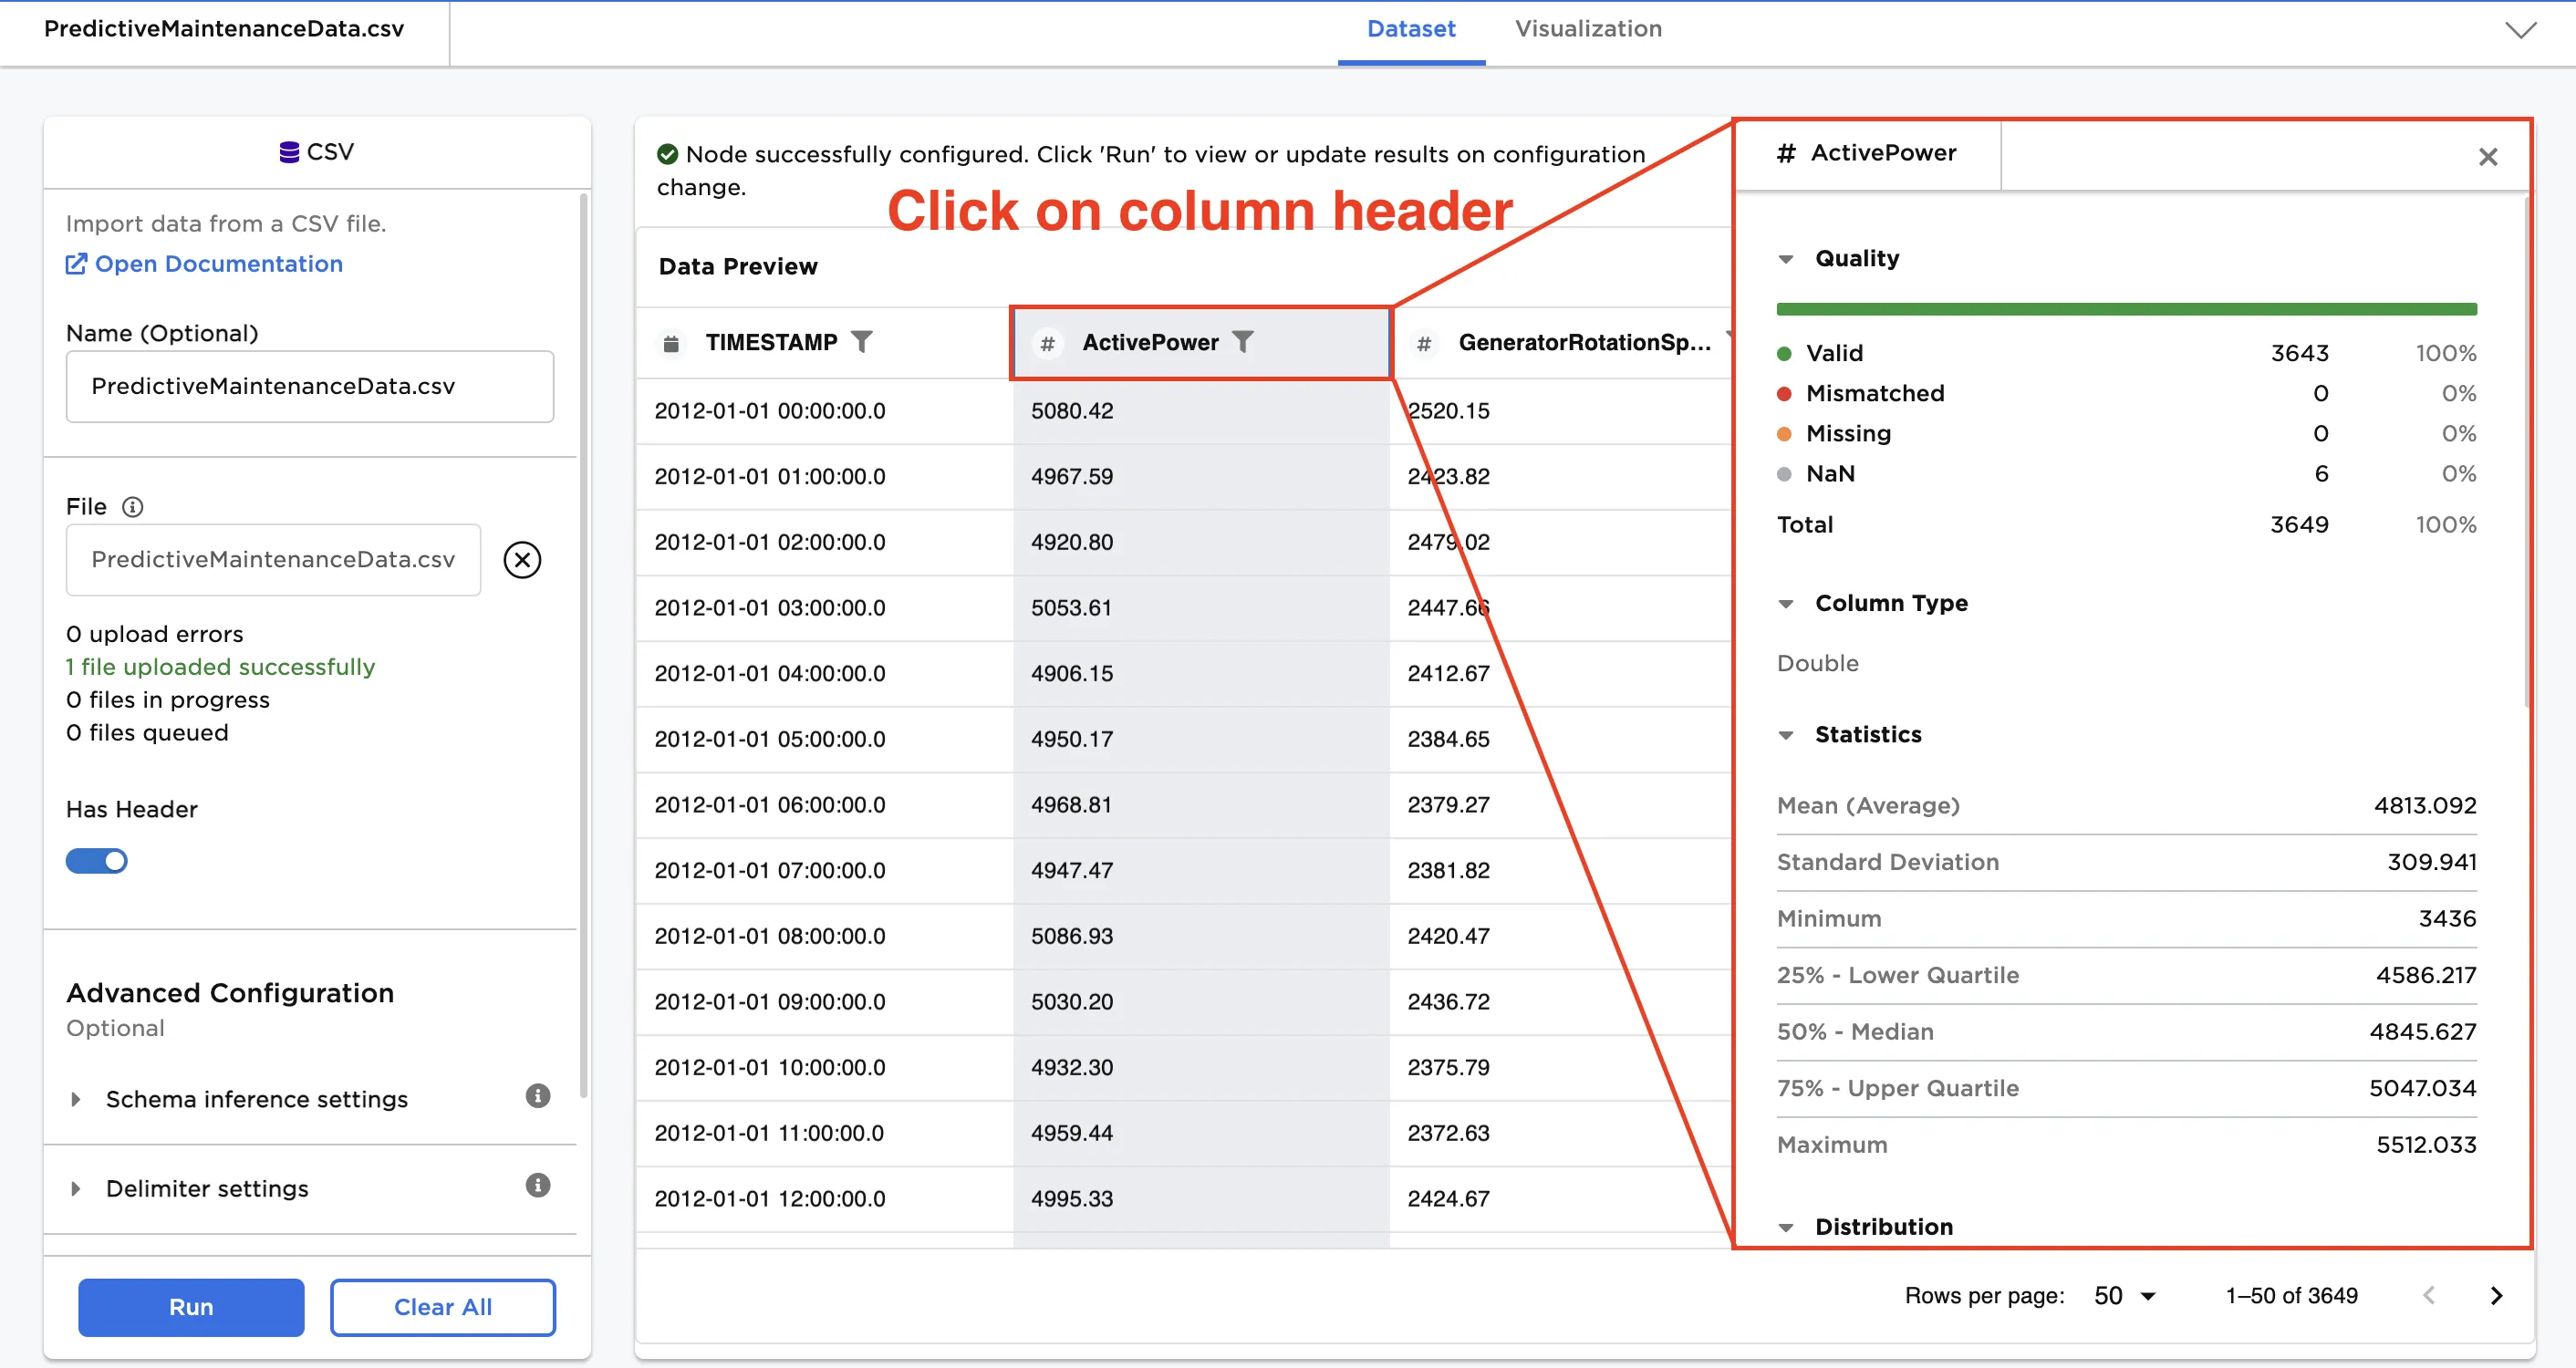2576x1368 pixels.
Task: Go to next page of rows
Action: [2496, 1296]
